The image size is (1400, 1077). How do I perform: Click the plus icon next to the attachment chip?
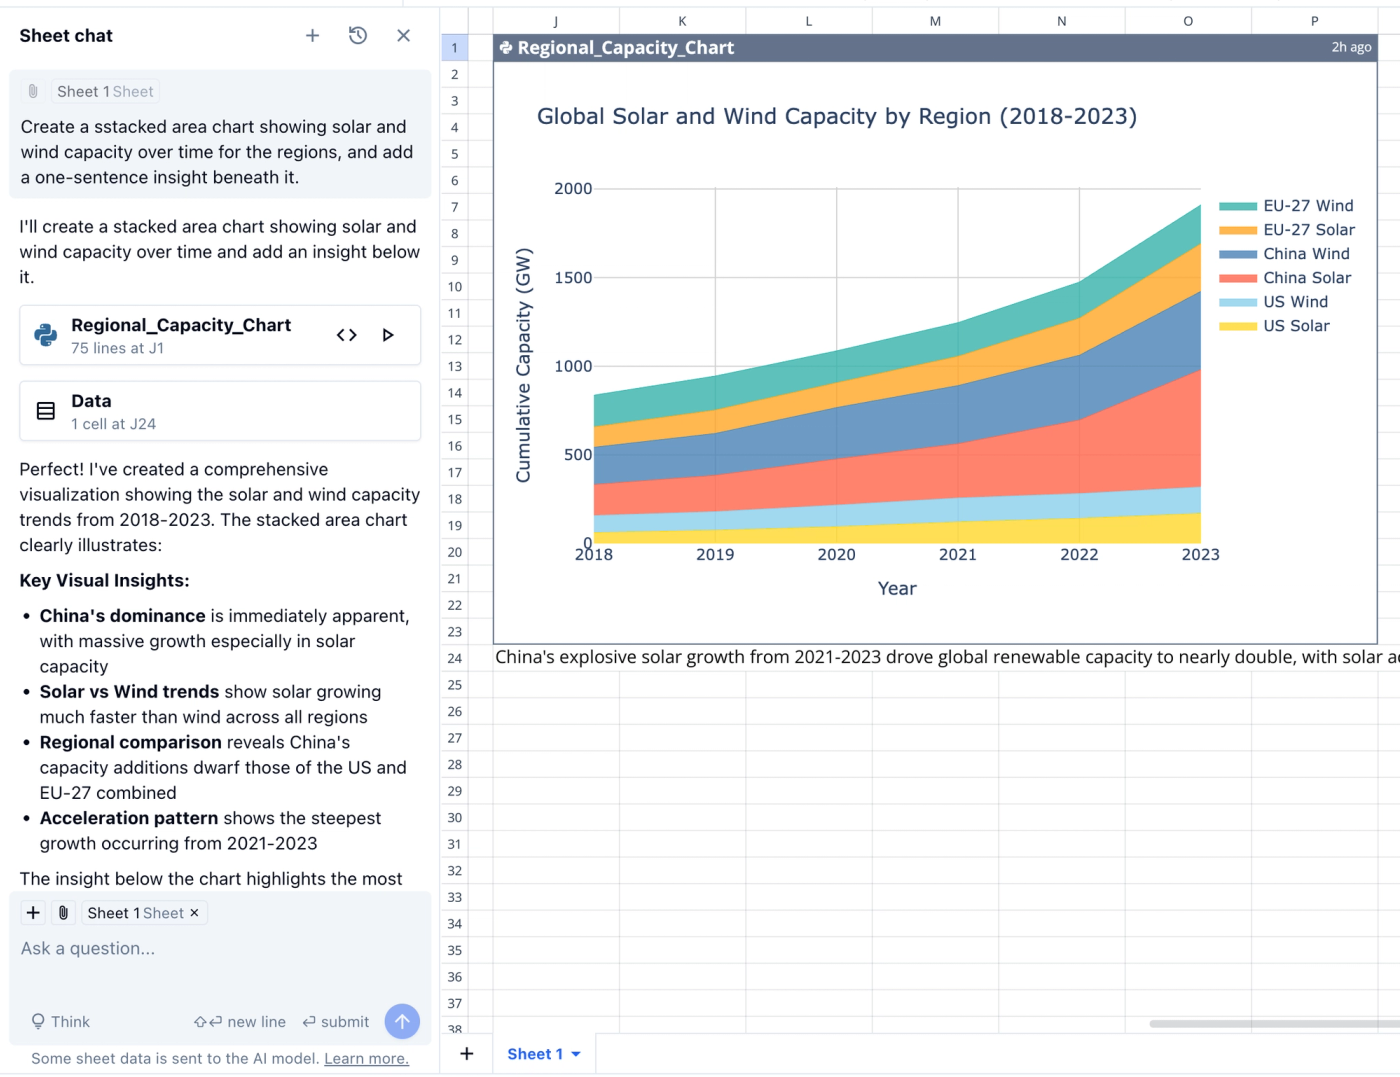point(32,912)
